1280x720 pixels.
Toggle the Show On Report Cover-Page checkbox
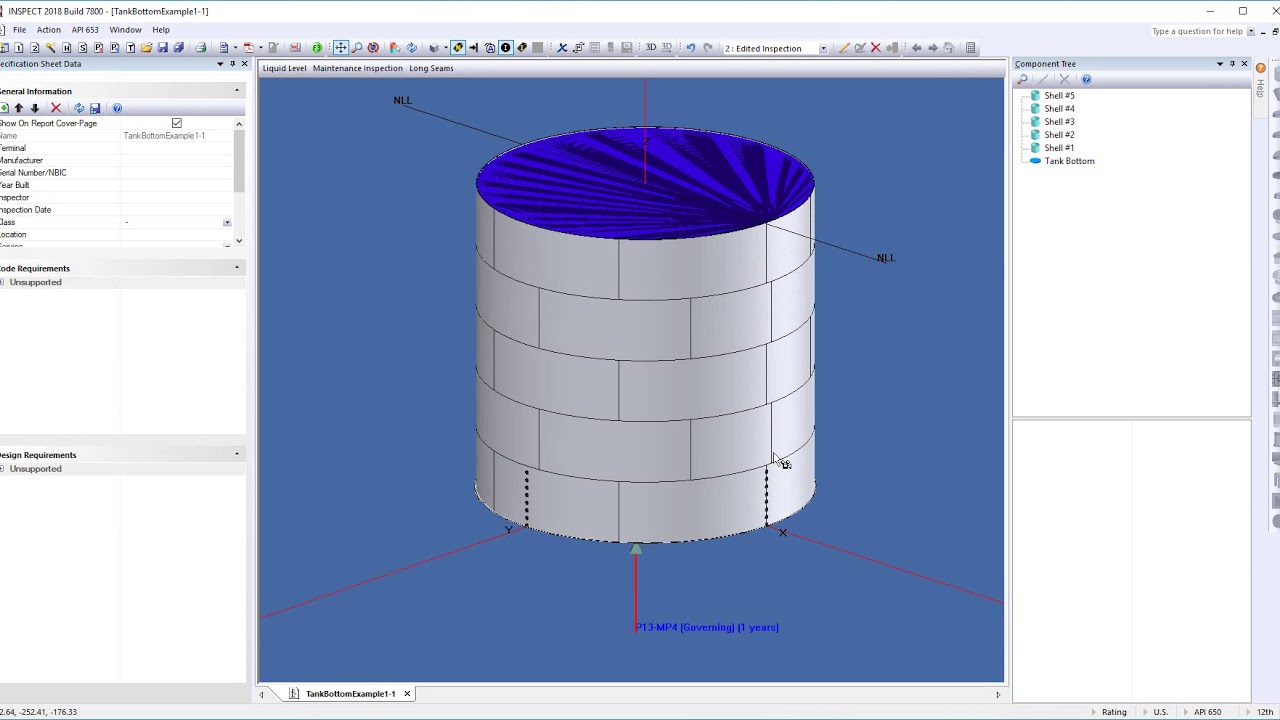(176, 123)
